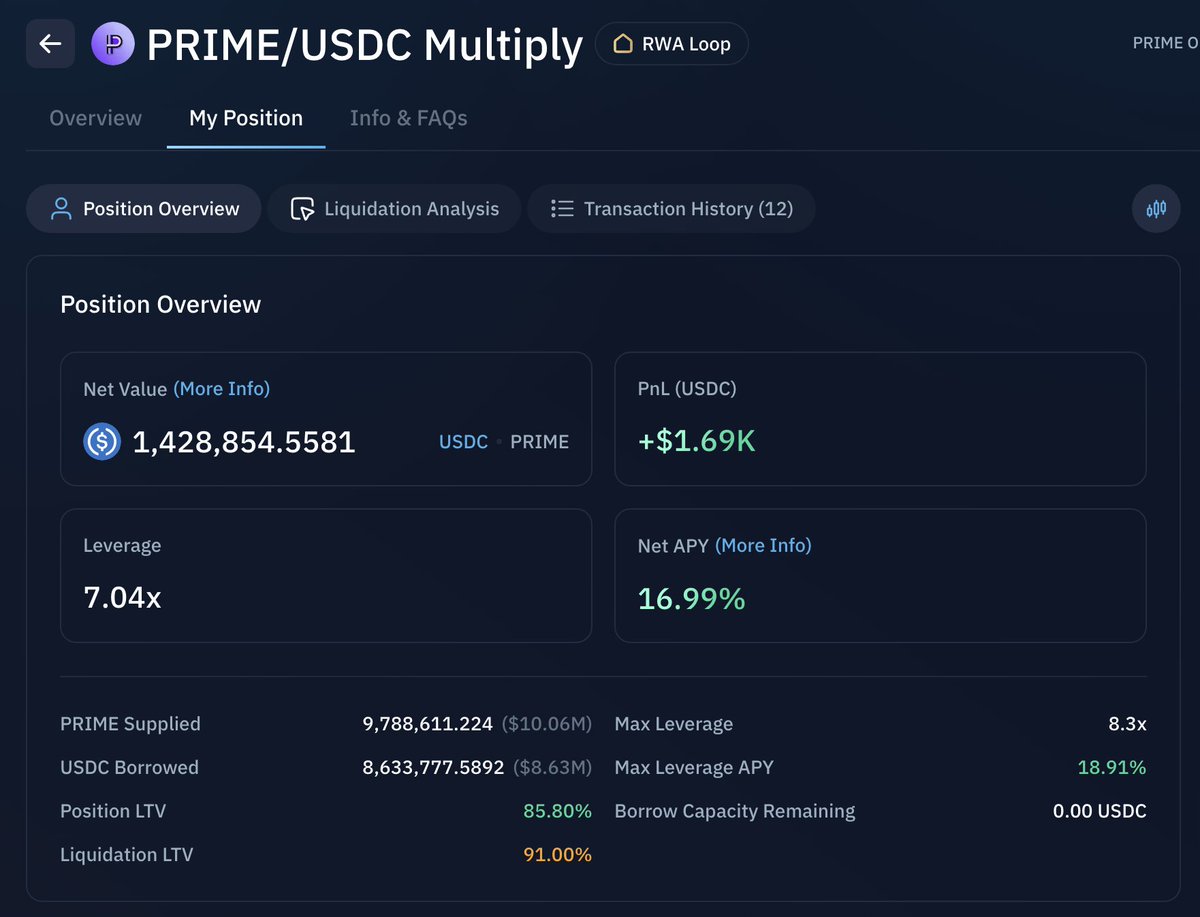Click the candlestick chart icon button
This screenshot has width=1200, height=917.
(x=1156, y=209)
